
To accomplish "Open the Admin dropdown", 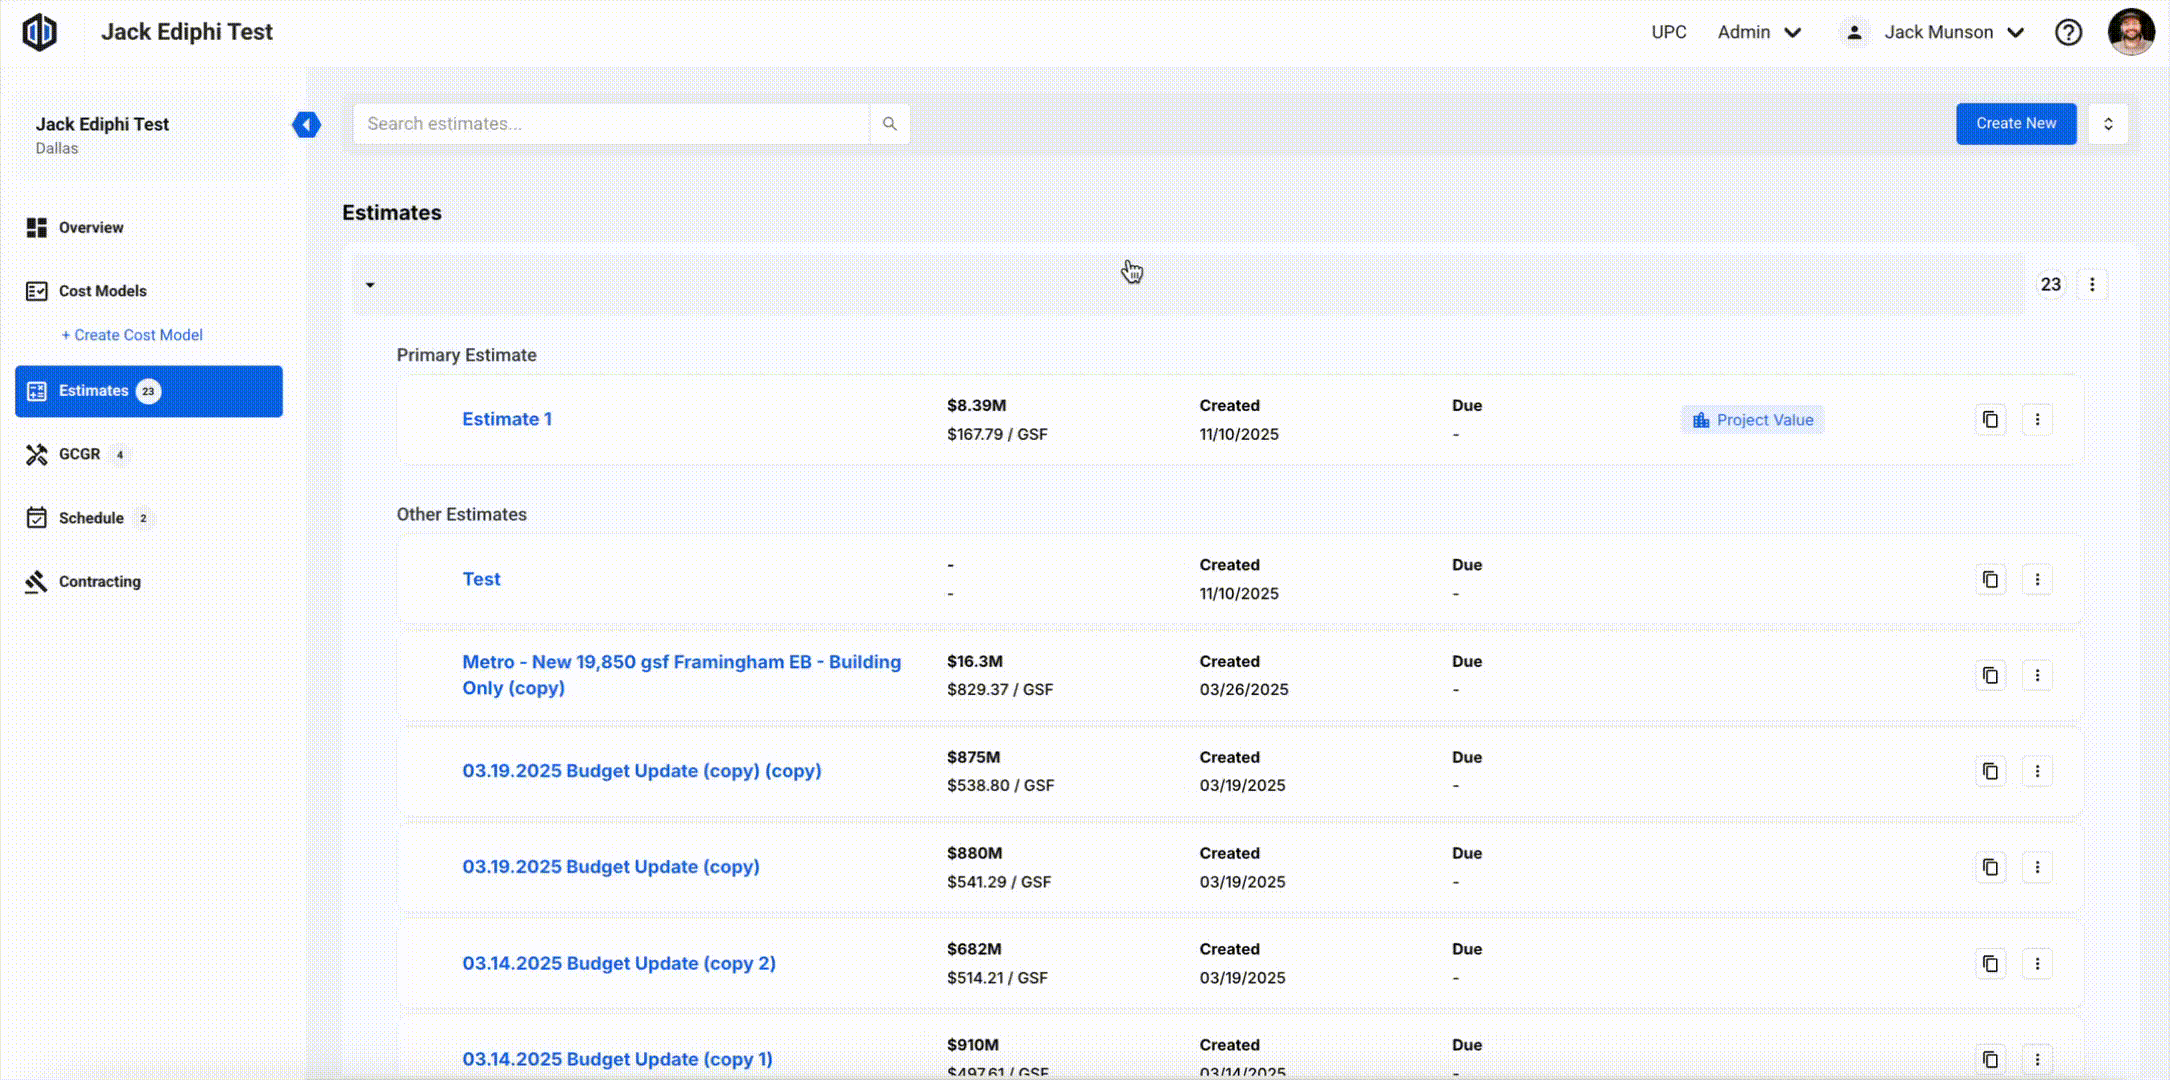I will pyautogui.click(x=1759, y=32).
